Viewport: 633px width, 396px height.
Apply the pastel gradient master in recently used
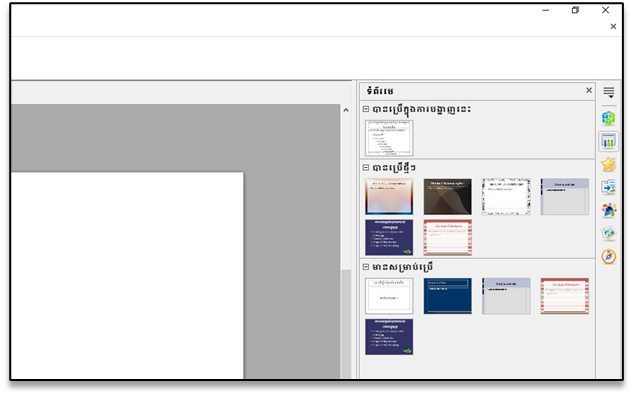pos(389,197)
